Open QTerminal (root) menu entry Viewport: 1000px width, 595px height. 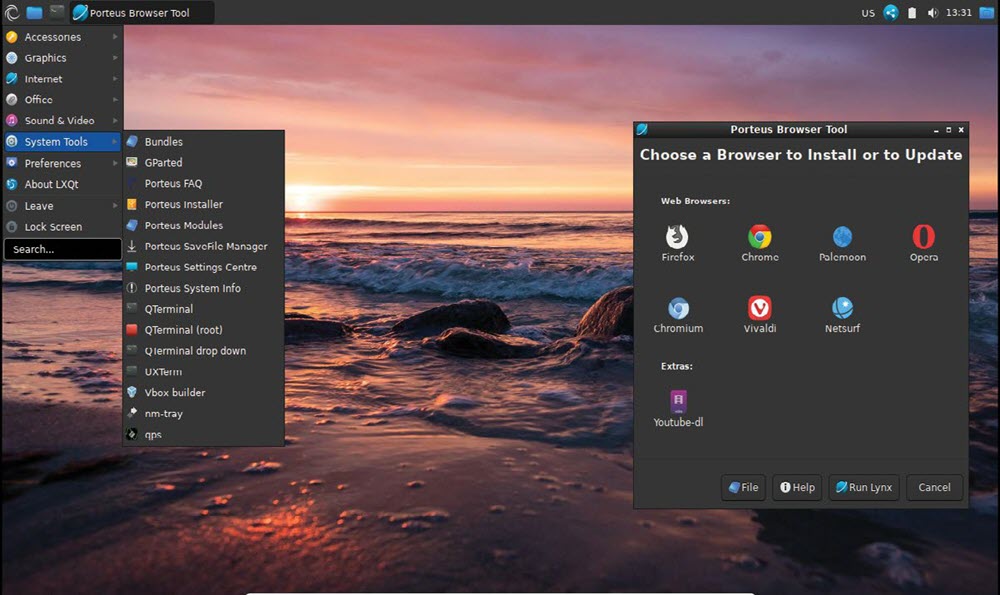[x=183, y=330]
